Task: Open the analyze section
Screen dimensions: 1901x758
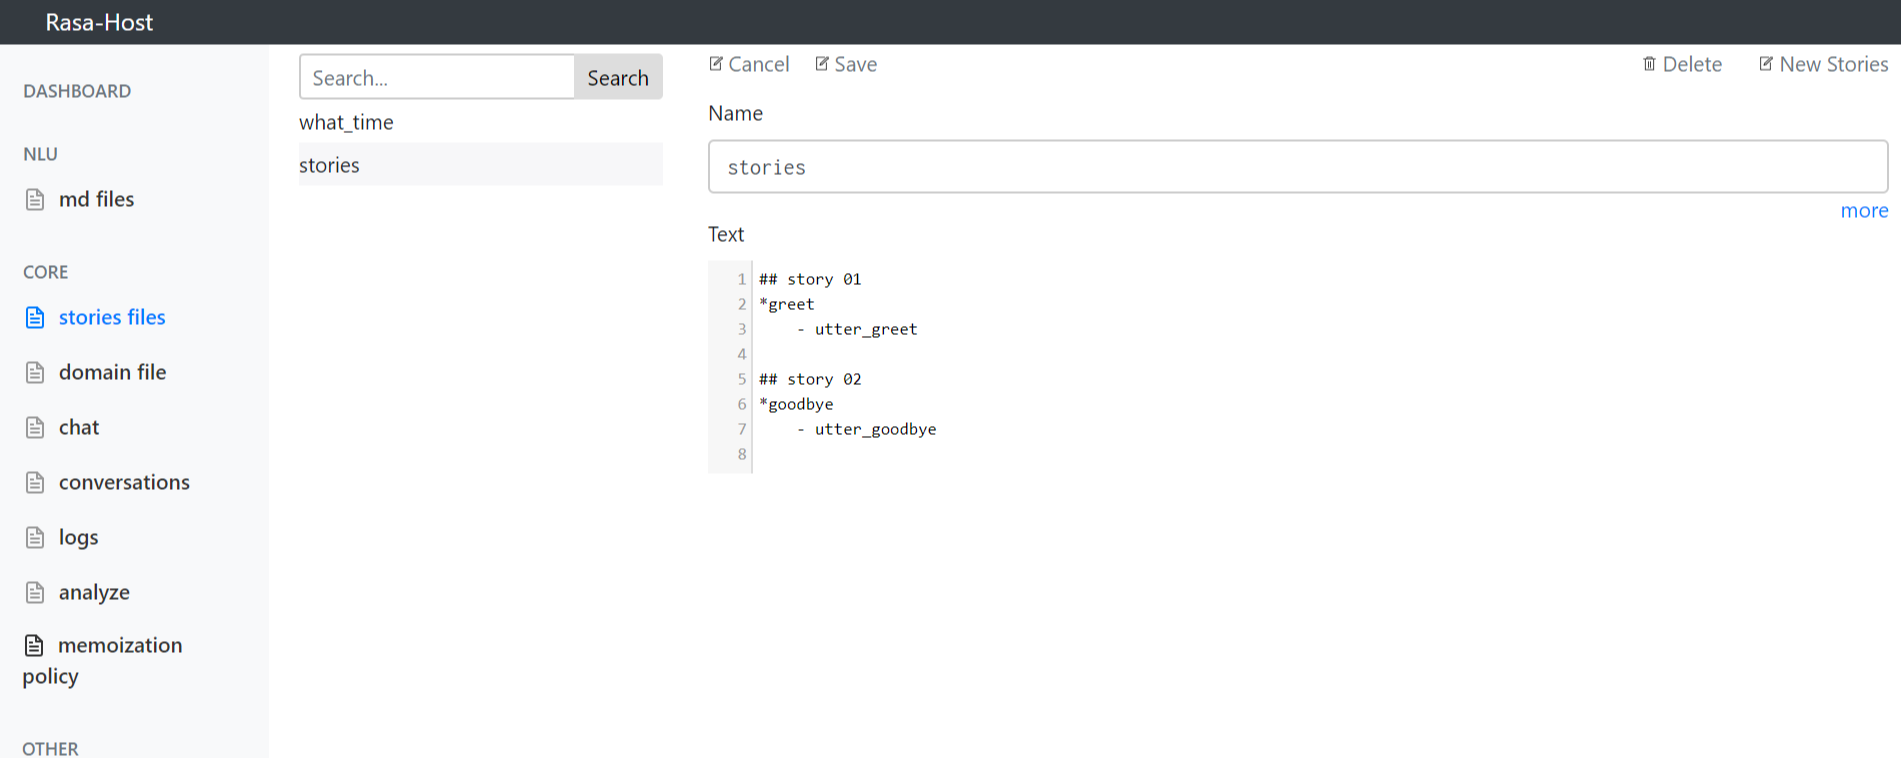Action: (94, 592)
